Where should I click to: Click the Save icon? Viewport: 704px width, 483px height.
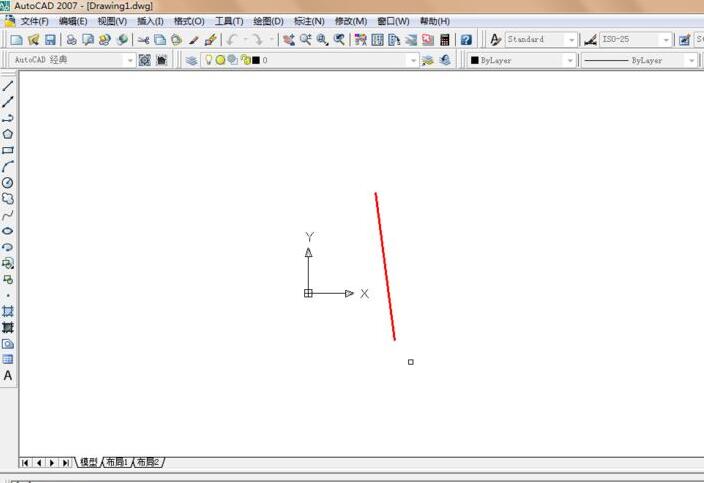tap(50, 40)
